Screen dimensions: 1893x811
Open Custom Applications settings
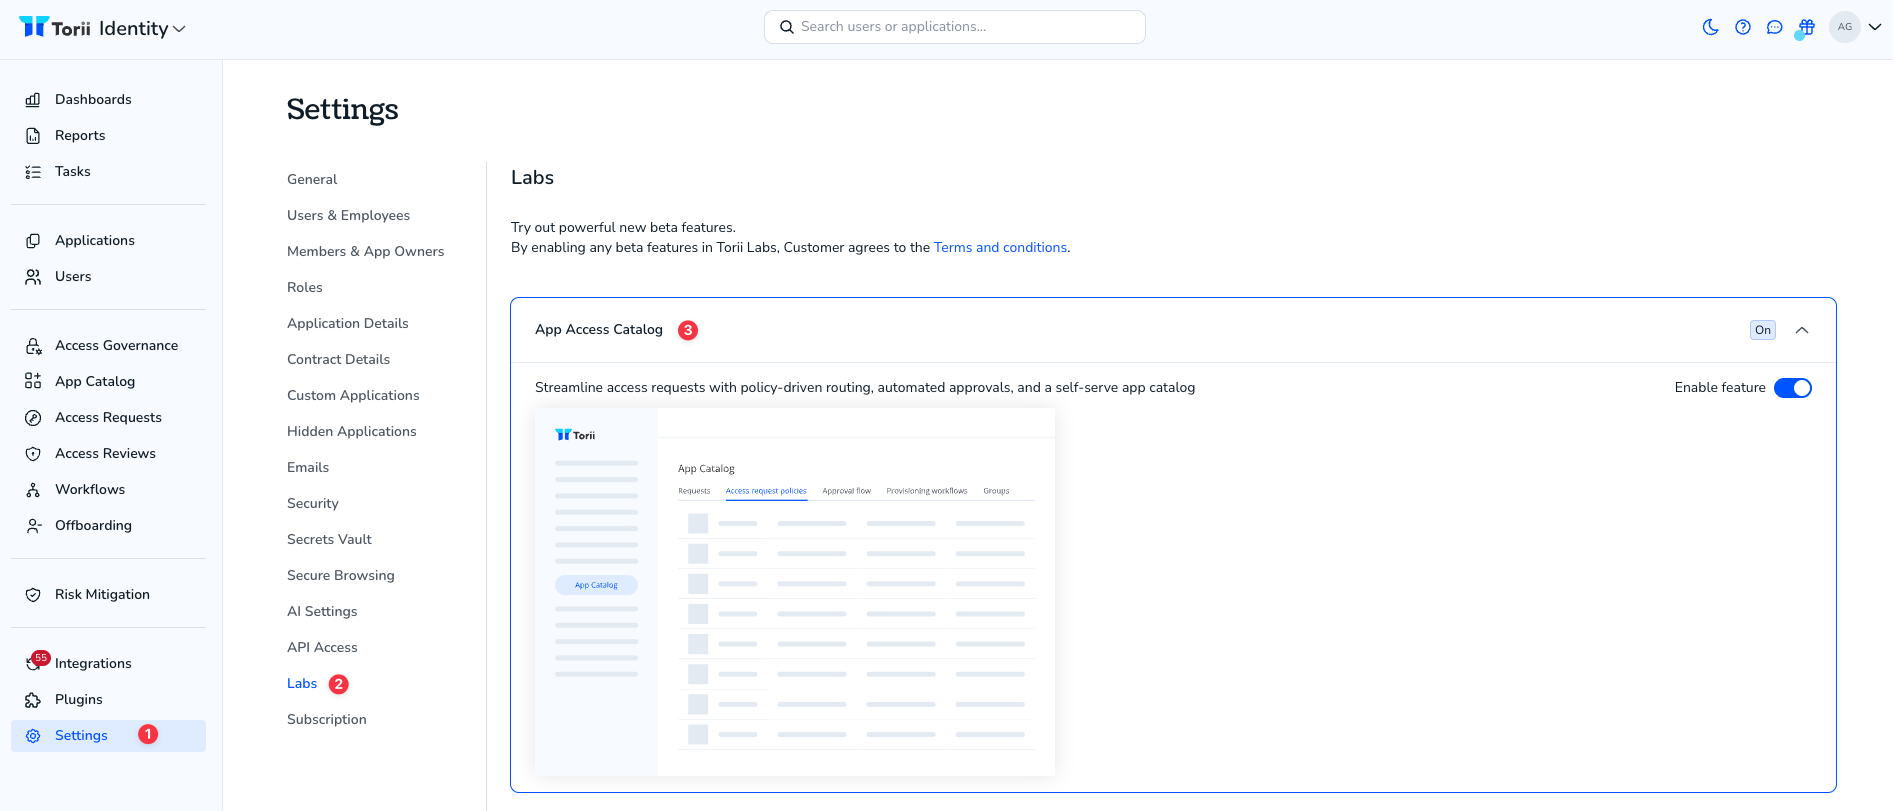[353, 395]
